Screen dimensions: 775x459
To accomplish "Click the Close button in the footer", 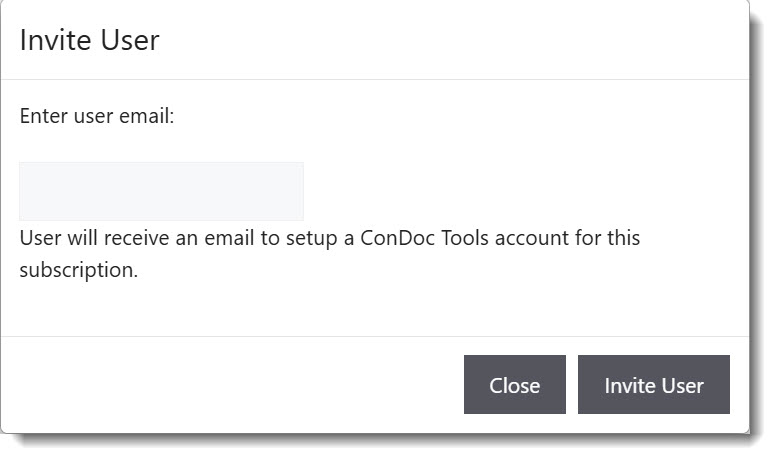I will [x=514, y=385].
